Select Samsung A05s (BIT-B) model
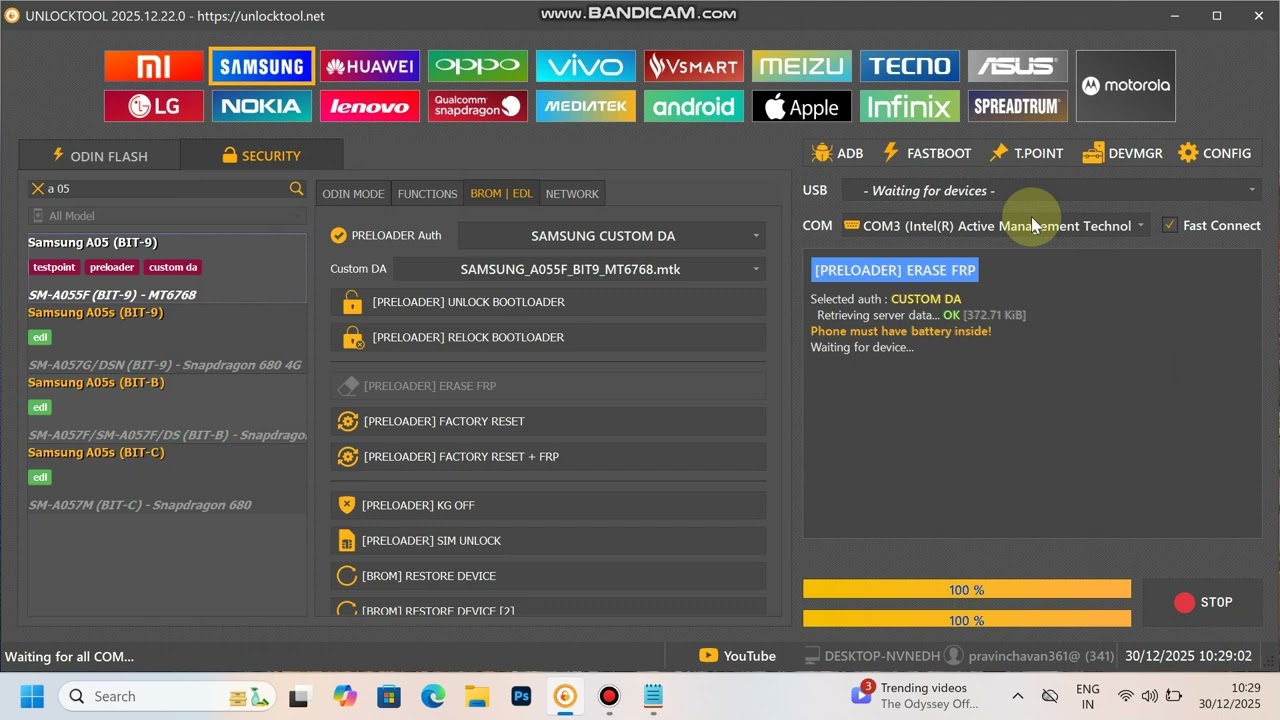Viewport: 1280px width, 720px height. click(167, 408)
